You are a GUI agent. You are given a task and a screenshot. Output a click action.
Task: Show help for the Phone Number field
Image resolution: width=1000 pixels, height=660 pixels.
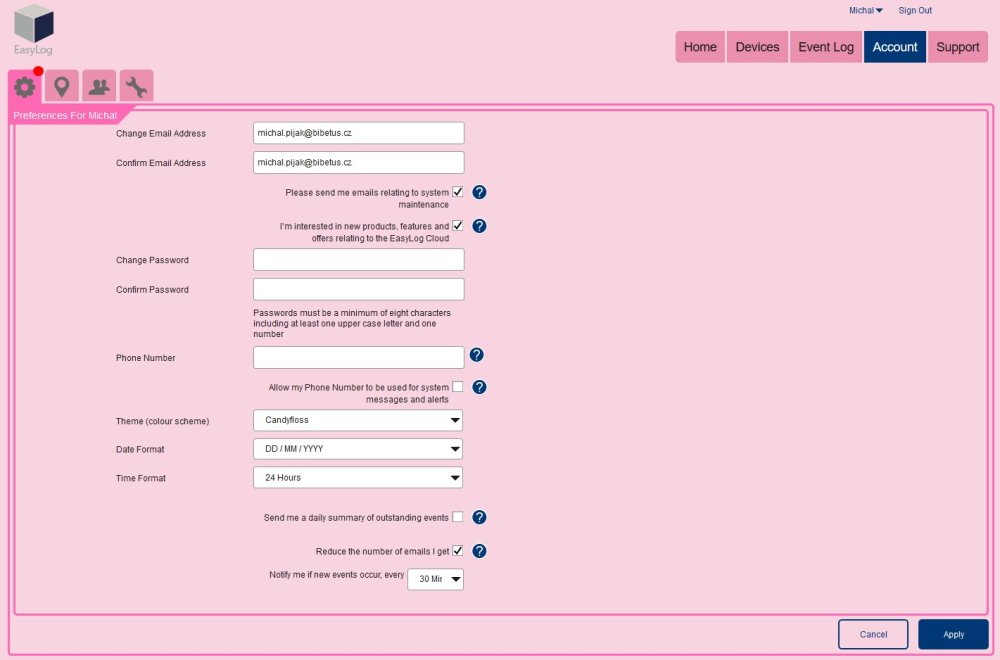click(x=477, y=355)
